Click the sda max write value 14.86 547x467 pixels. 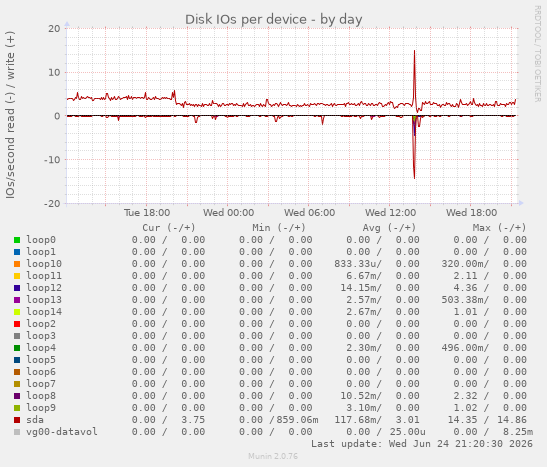pos(512,420)
